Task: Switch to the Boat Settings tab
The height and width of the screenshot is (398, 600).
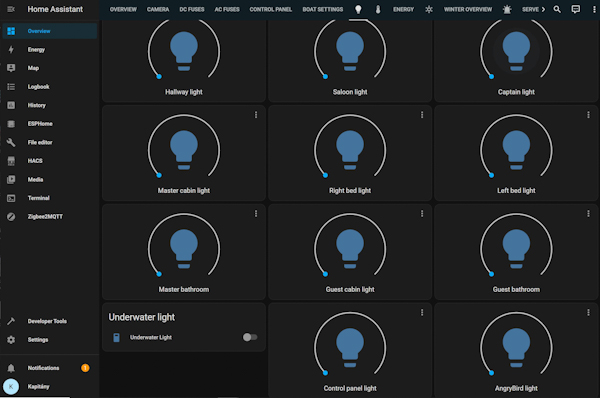Action: click(323, 9)
